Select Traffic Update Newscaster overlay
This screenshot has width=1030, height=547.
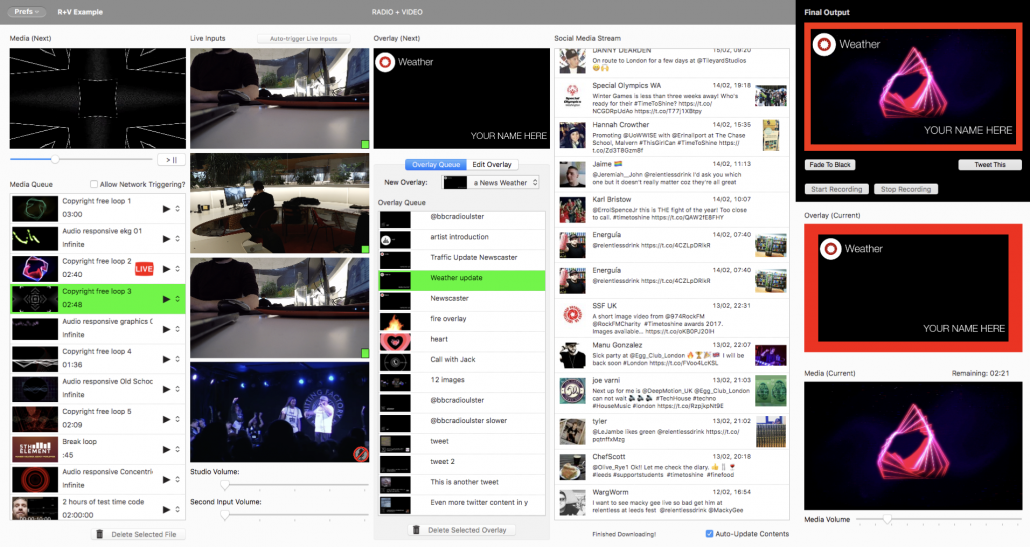pos(462,260)
